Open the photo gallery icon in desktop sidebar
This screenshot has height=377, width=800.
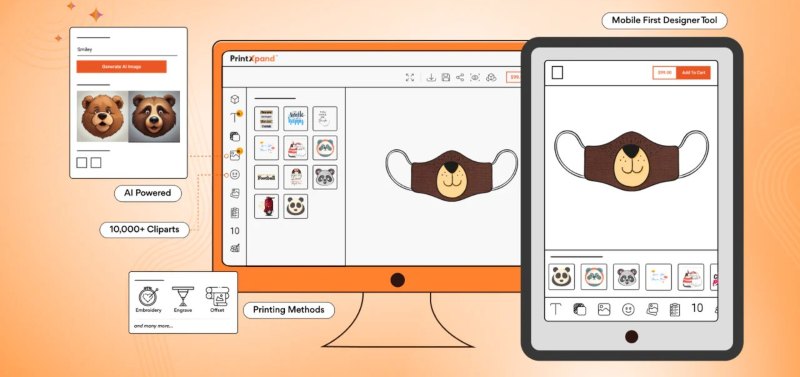235,193
